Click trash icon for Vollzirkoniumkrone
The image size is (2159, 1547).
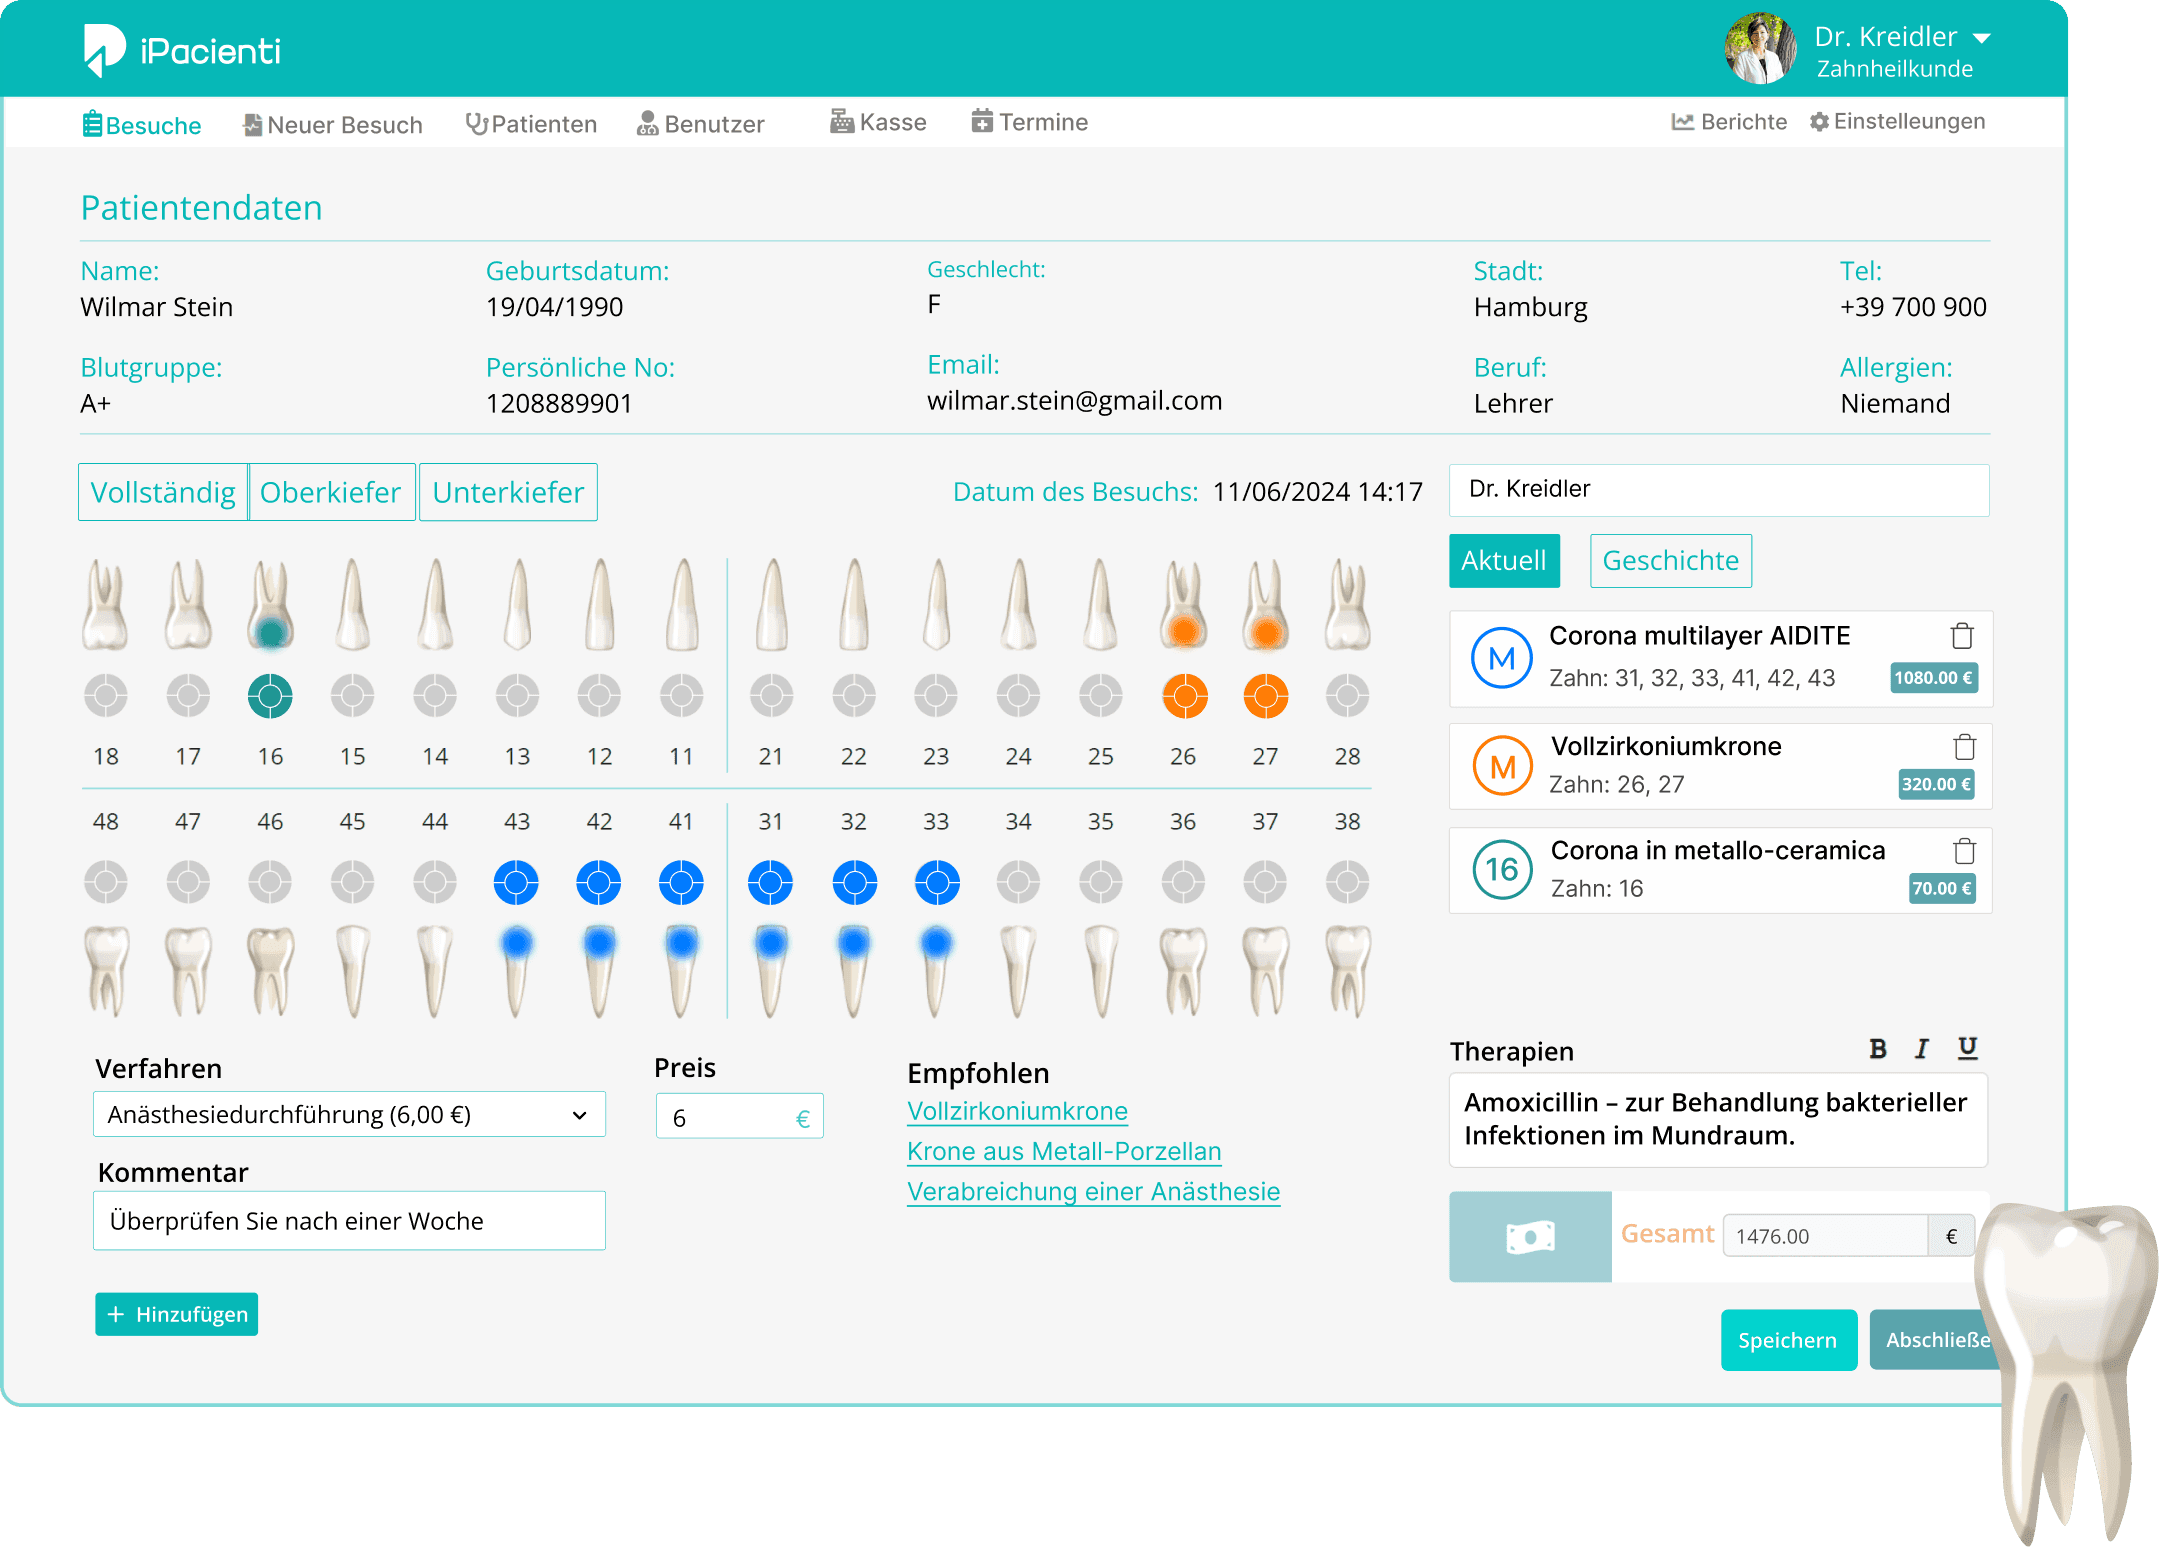click(x=1964, y=747)
